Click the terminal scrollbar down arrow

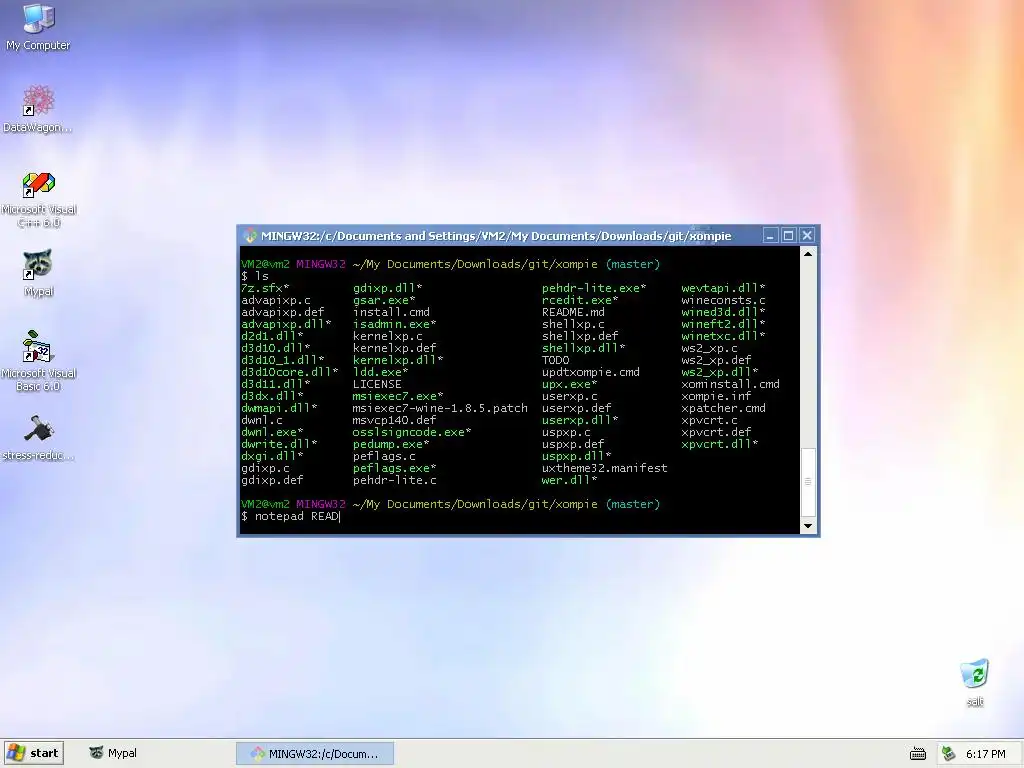808,526
